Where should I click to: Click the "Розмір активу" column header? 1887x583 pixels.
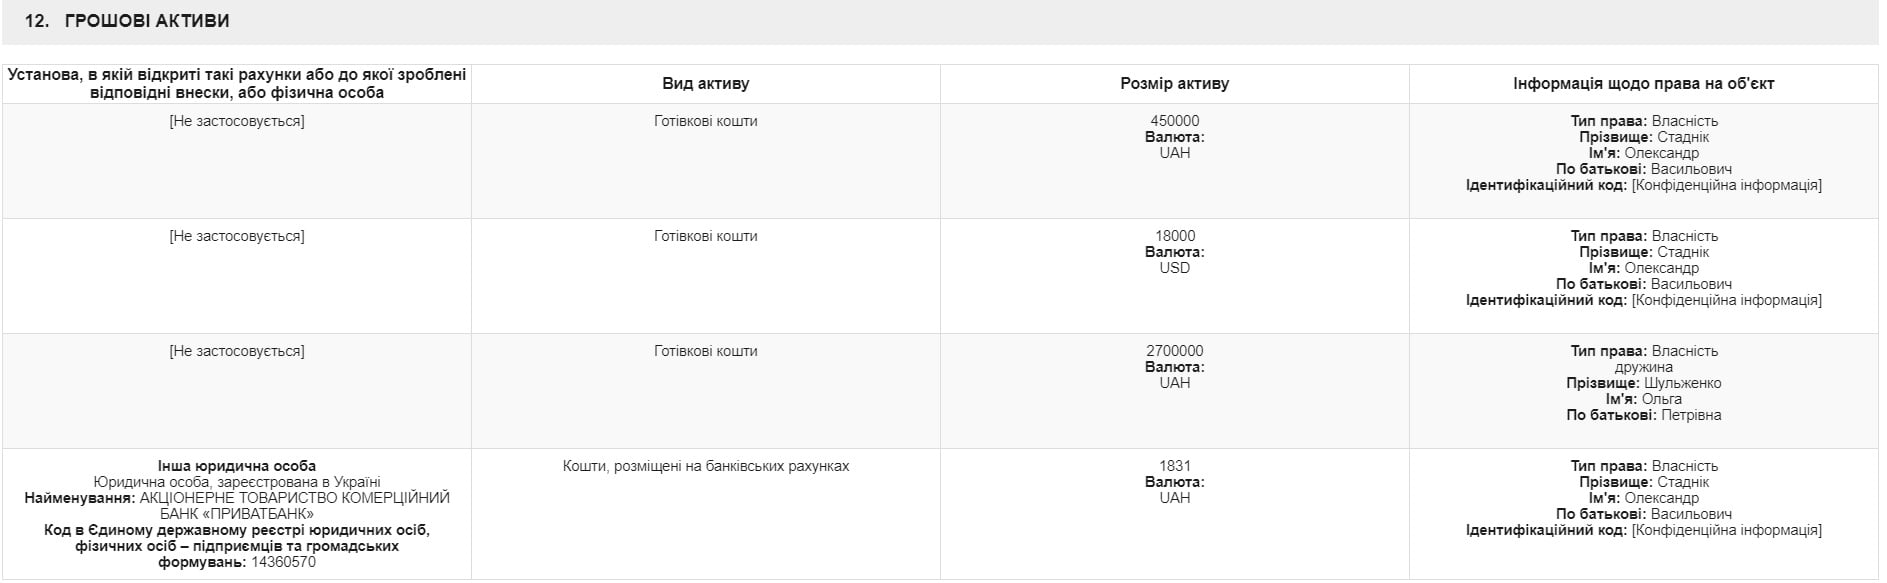click(1174, 84)
